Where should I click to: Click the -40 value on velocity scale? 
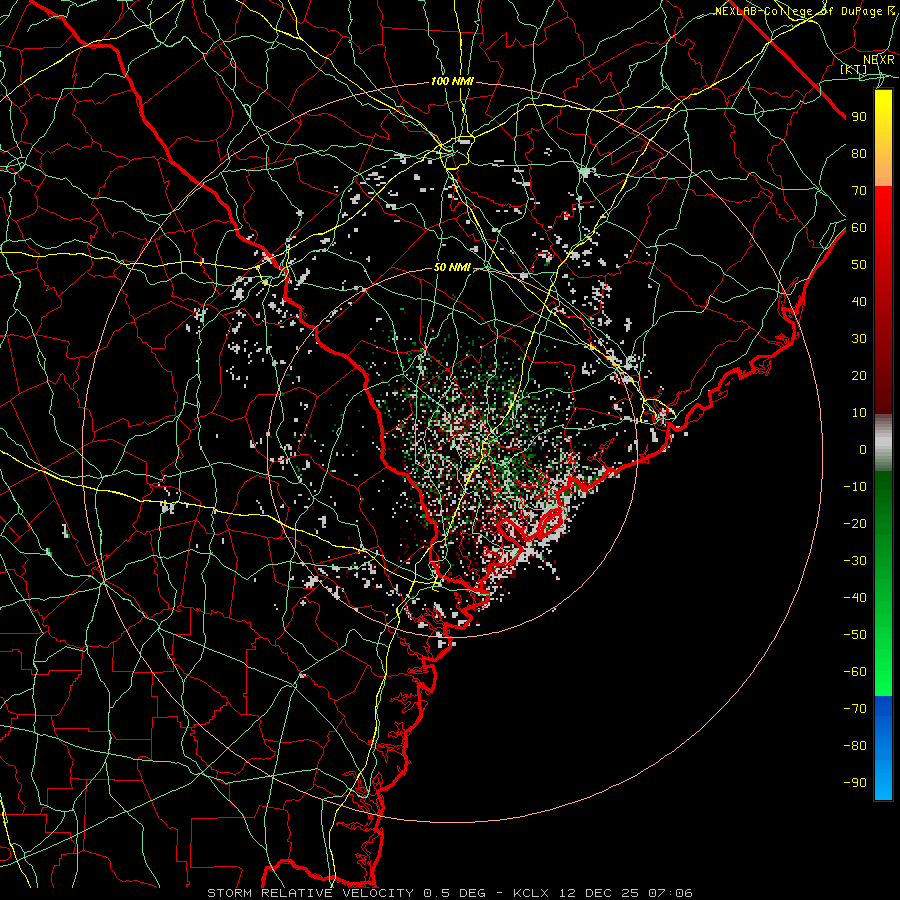(x=855, y=598)
